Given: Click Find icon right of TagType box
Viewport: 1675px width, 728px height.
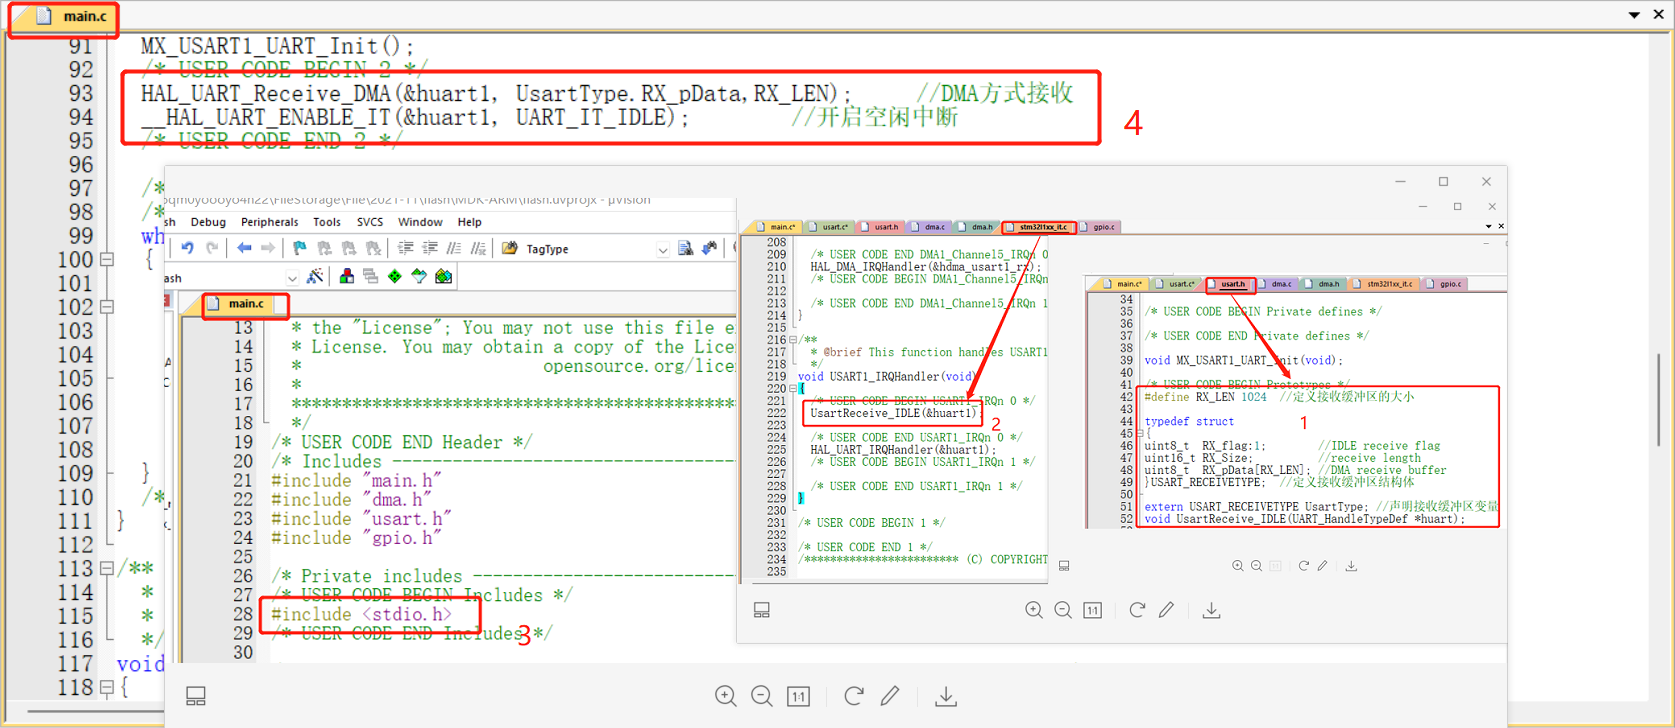Looking at the screenshot, I should click(x=685, y=248).
